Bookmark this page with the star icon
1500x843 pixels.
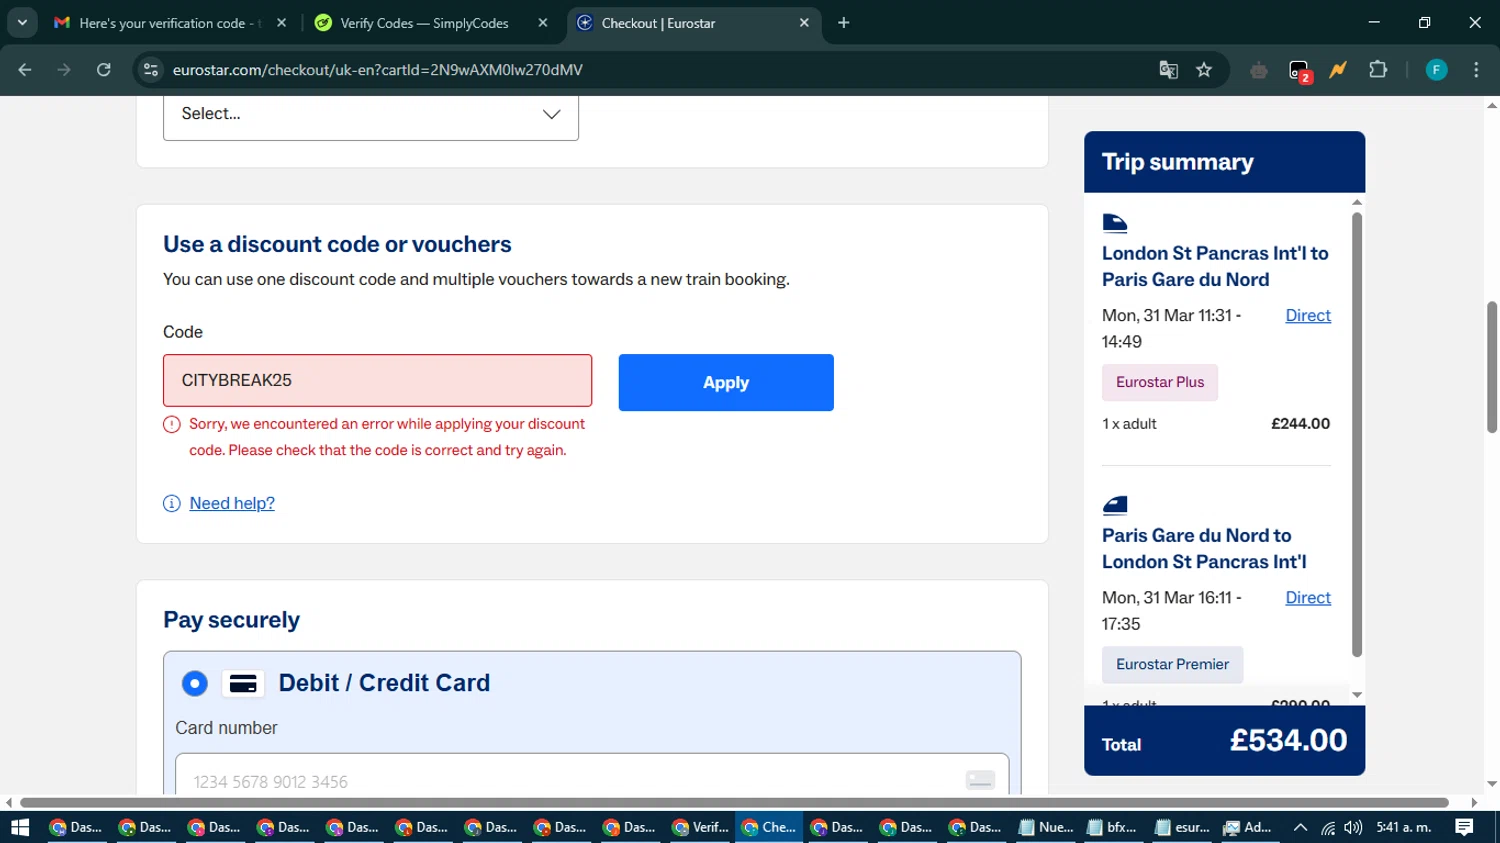coord(1204,70)
